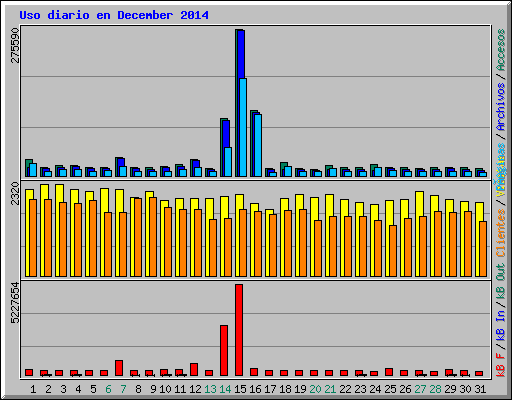Image resolution: width=512 pixels, height=400 pixels.
Task: Click the x-axis day label 12
Action: point(195,389)
